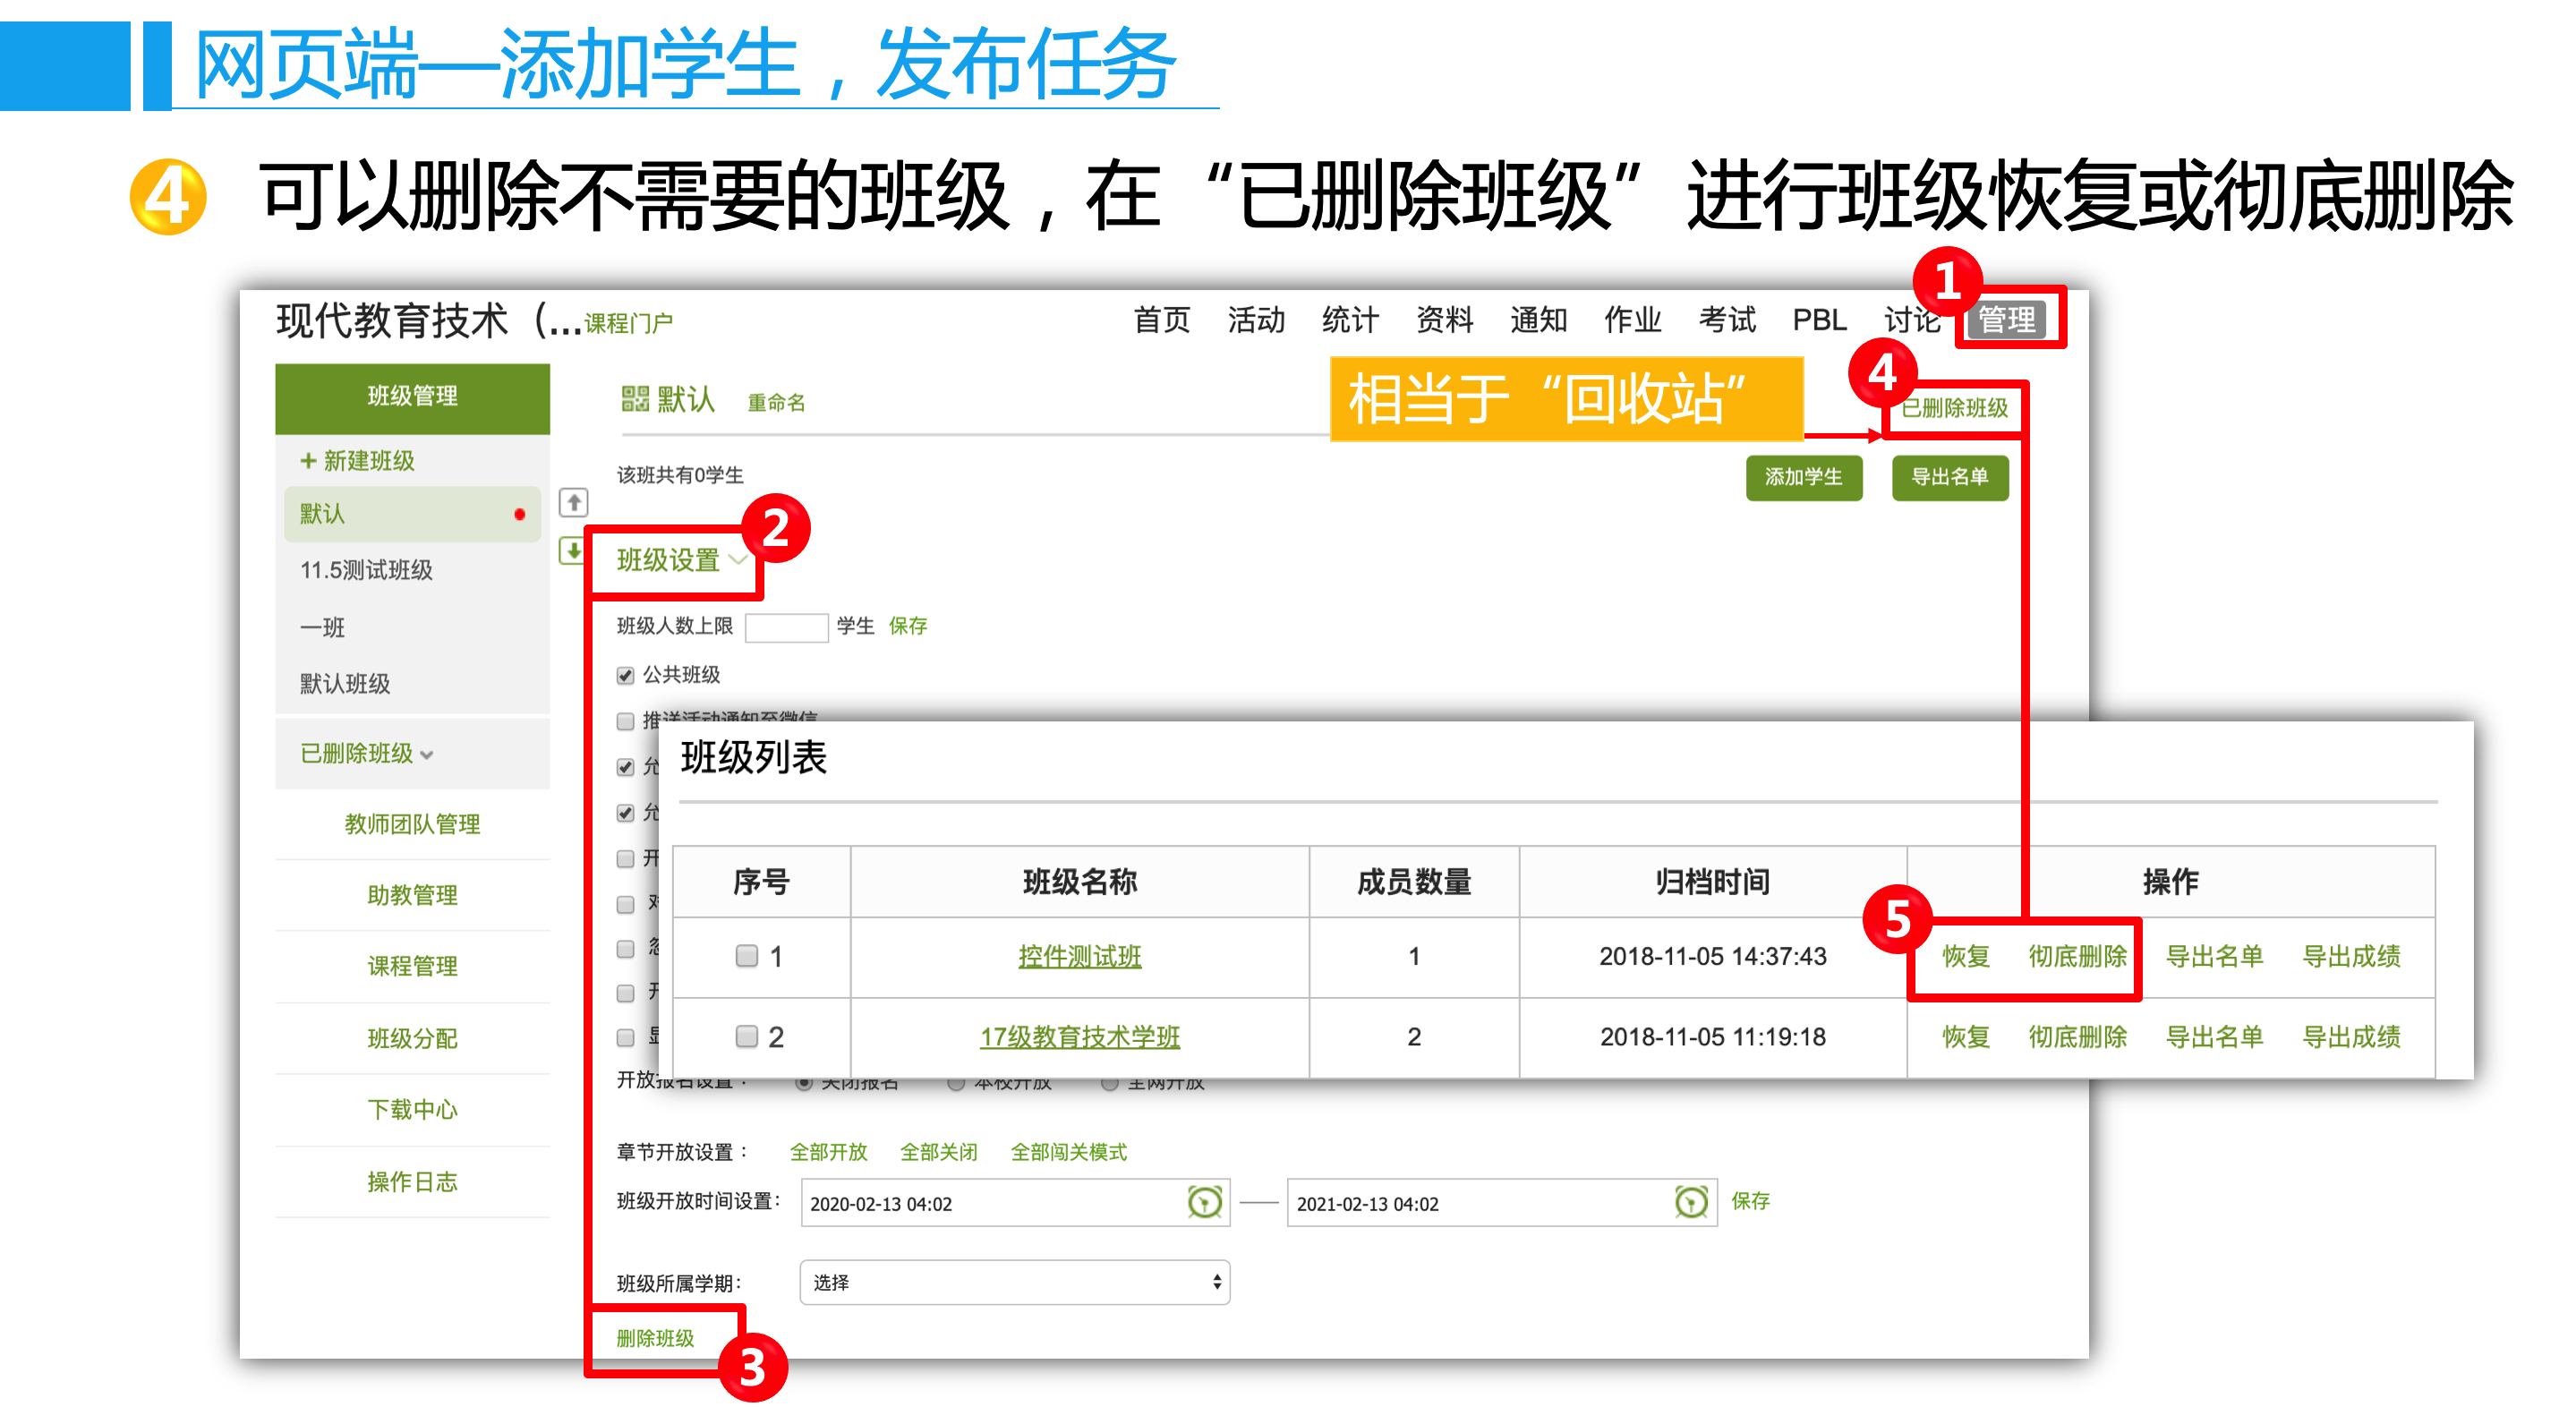Click the 导出名单 green button
The height and width of the screenshot is (1407, 2576).
(1949, 477)
